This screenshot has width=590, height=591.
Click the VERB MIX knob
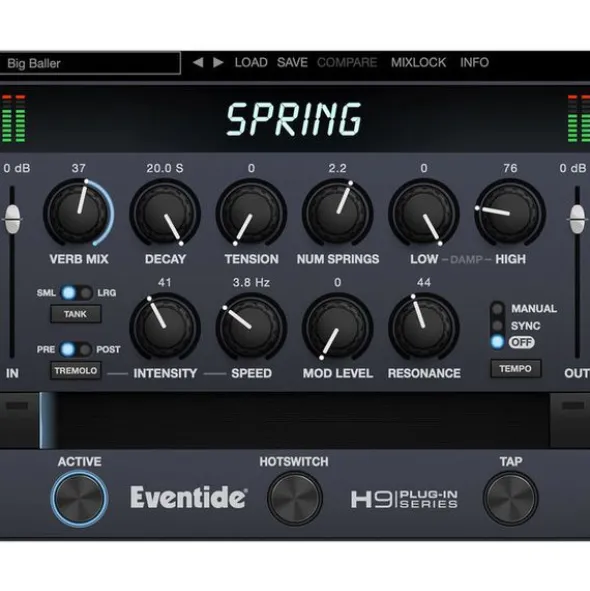point(79,213)
